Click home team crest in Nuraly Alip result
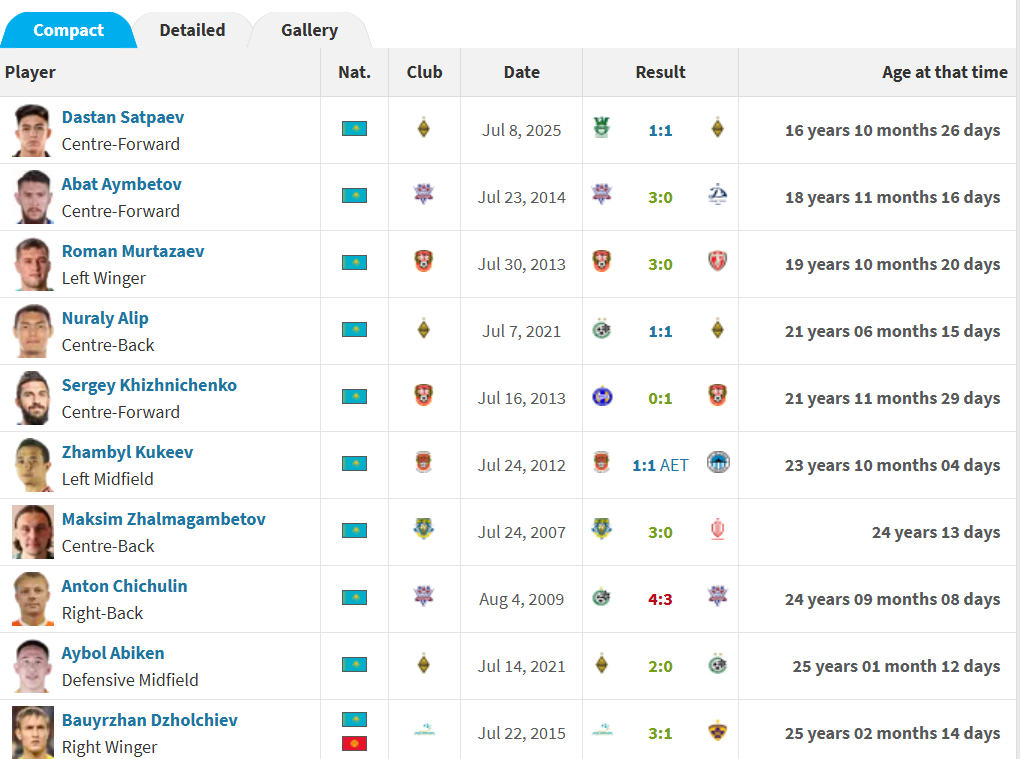 coord(601,329)
